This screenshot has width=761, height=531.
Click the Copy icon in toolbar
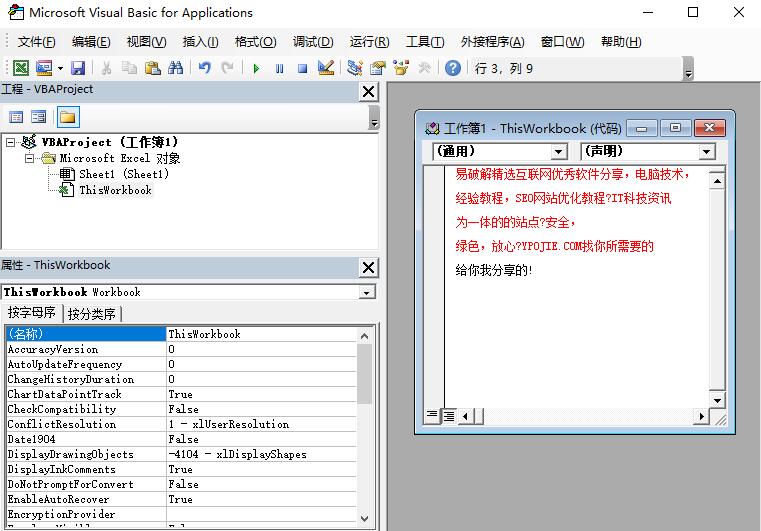(129, 68)
